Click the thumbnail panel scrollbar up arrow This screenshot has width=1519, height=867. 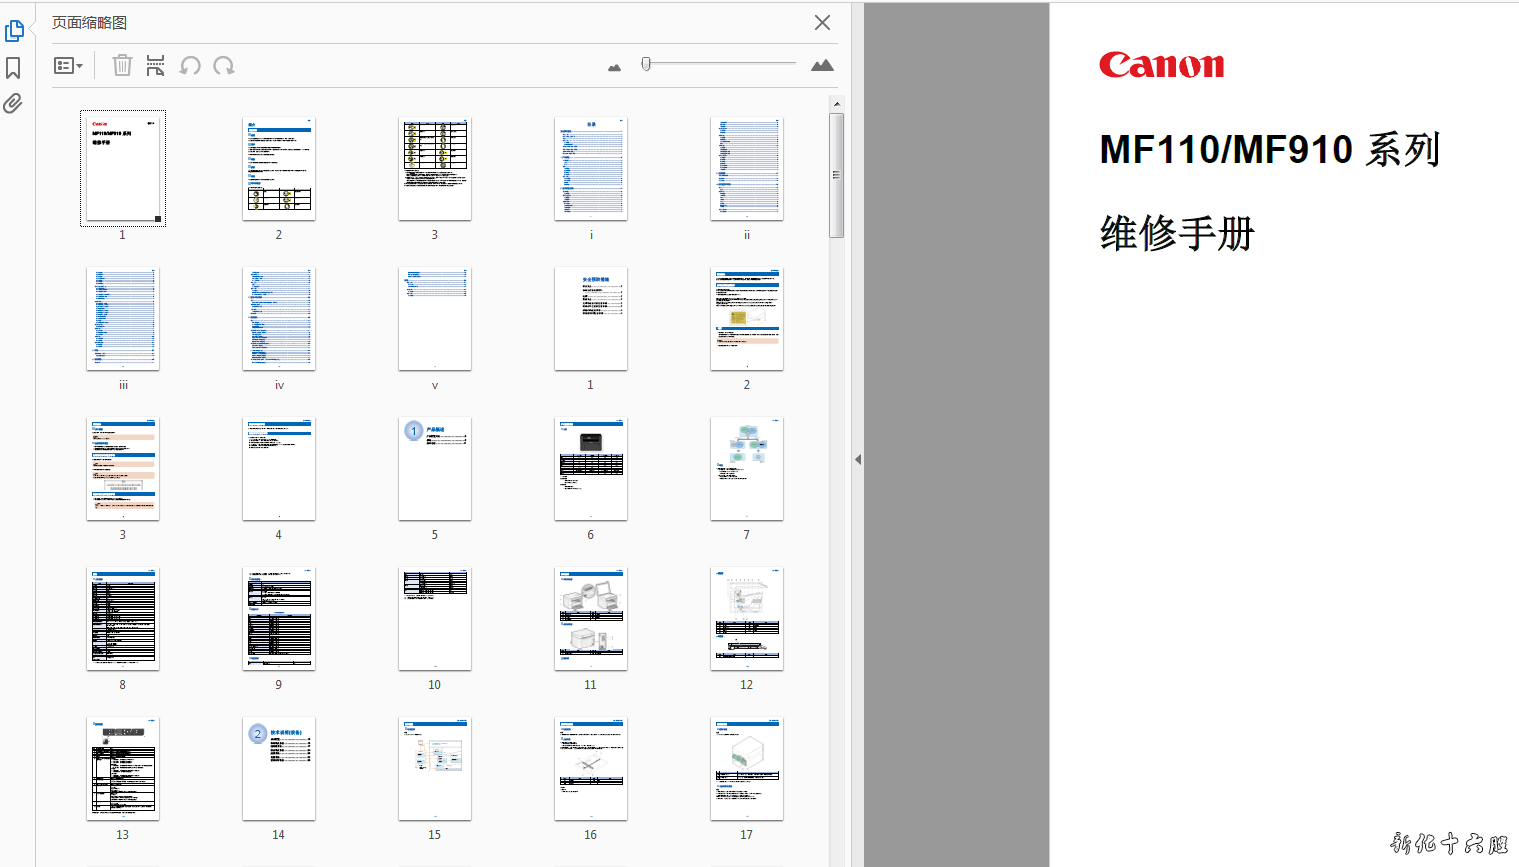tap(837, 103)
